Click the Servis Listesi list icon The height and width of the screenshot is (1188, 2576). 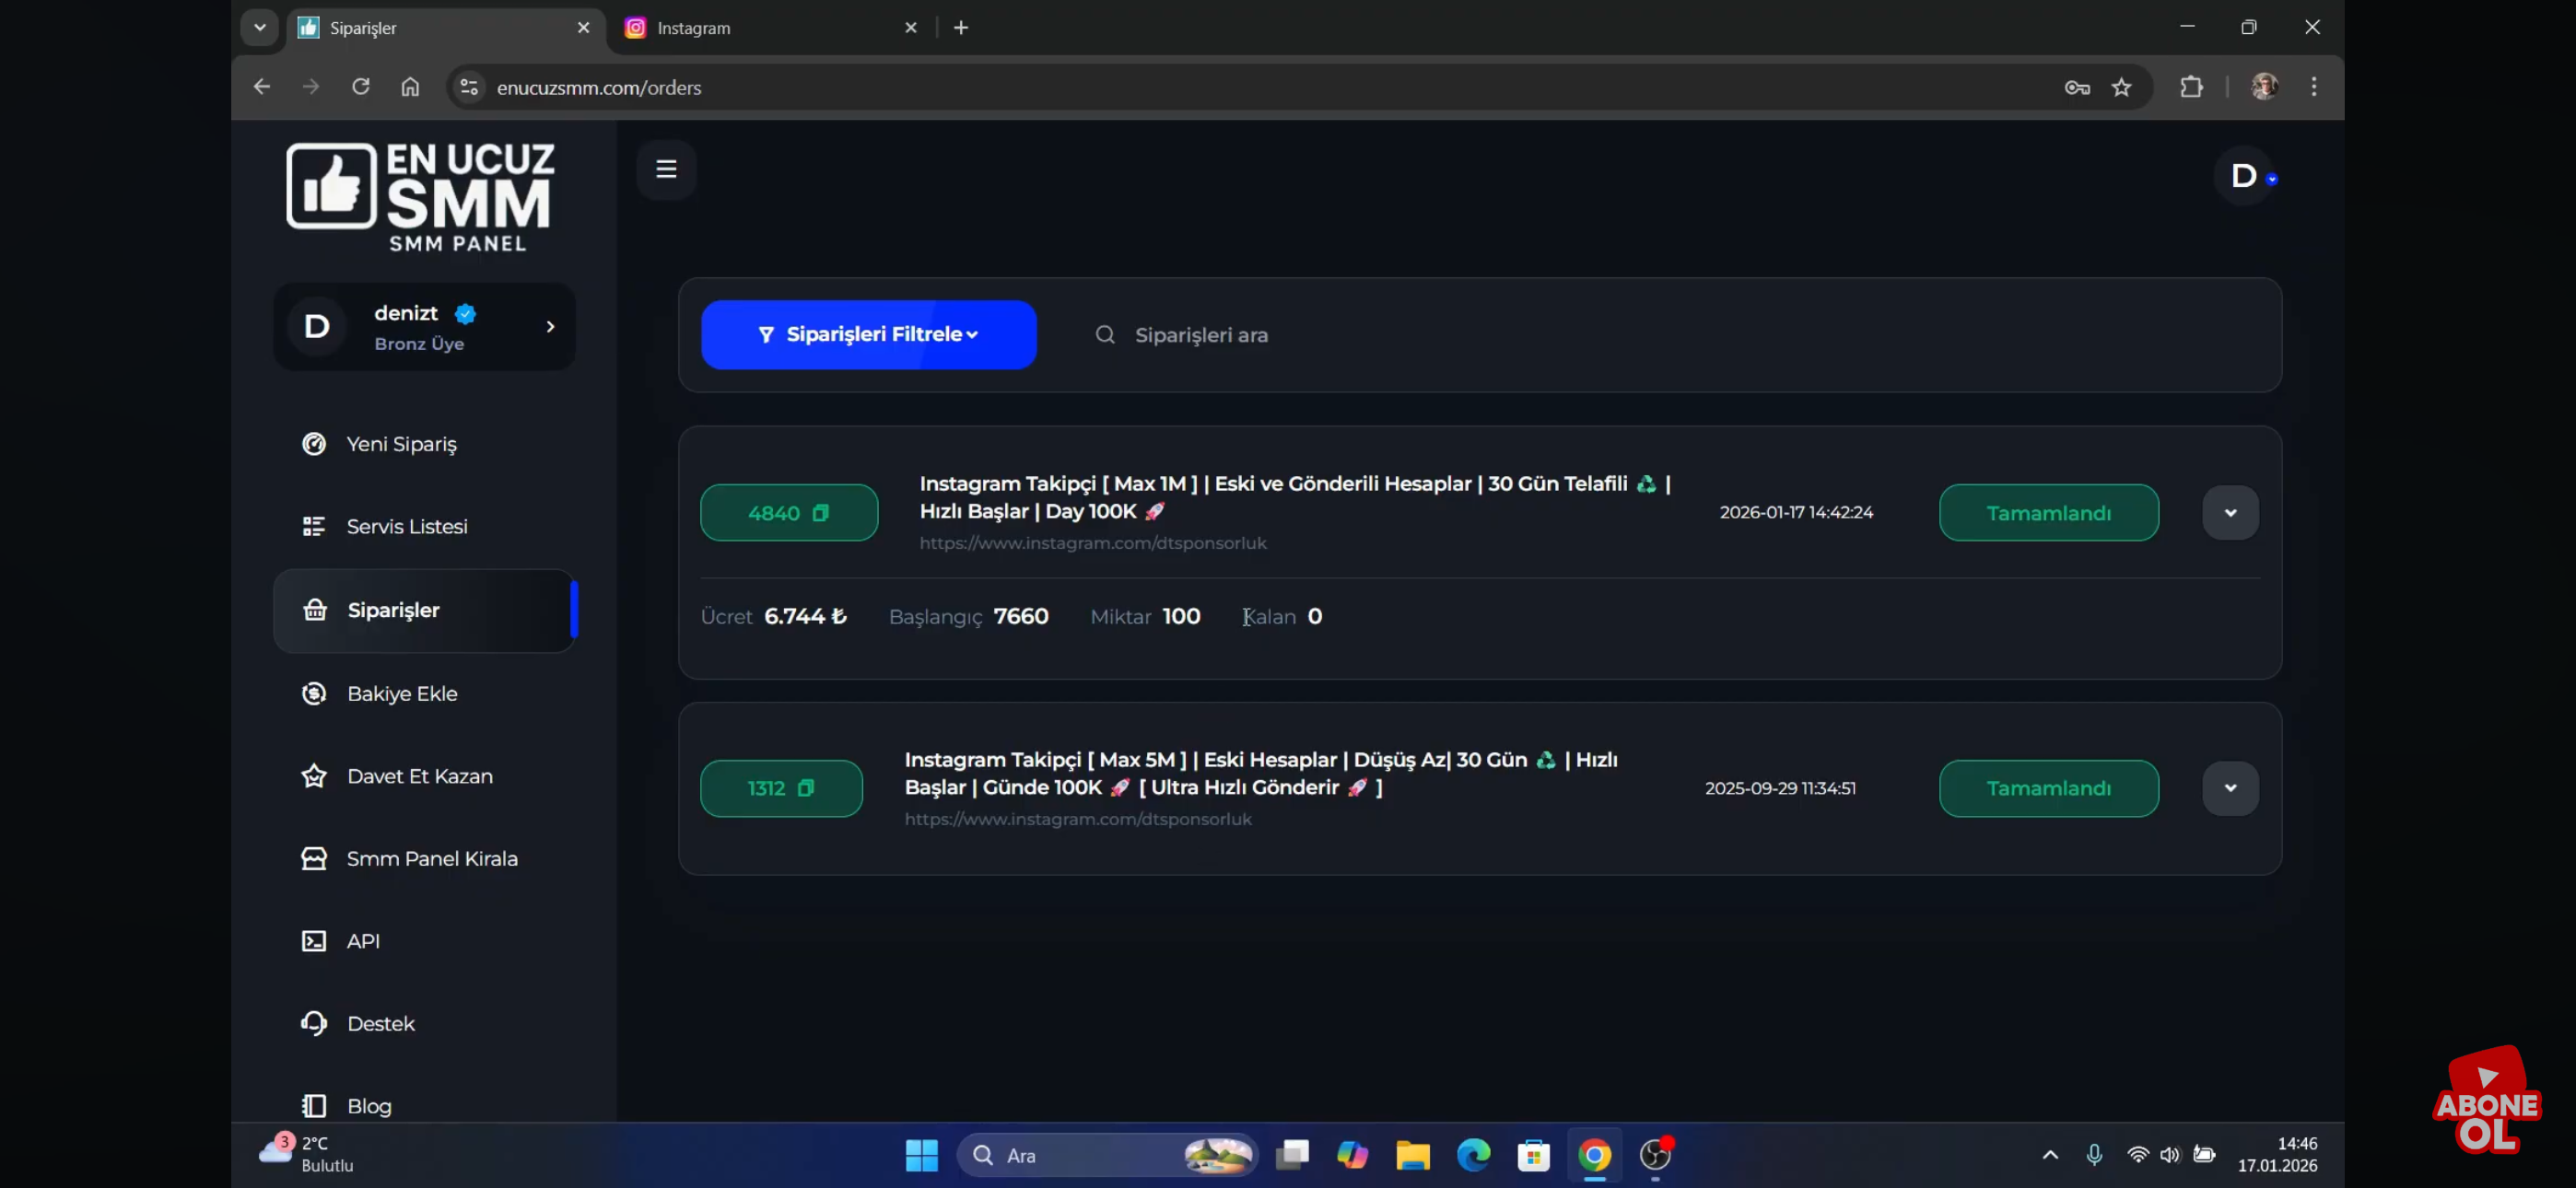(314, 526)
